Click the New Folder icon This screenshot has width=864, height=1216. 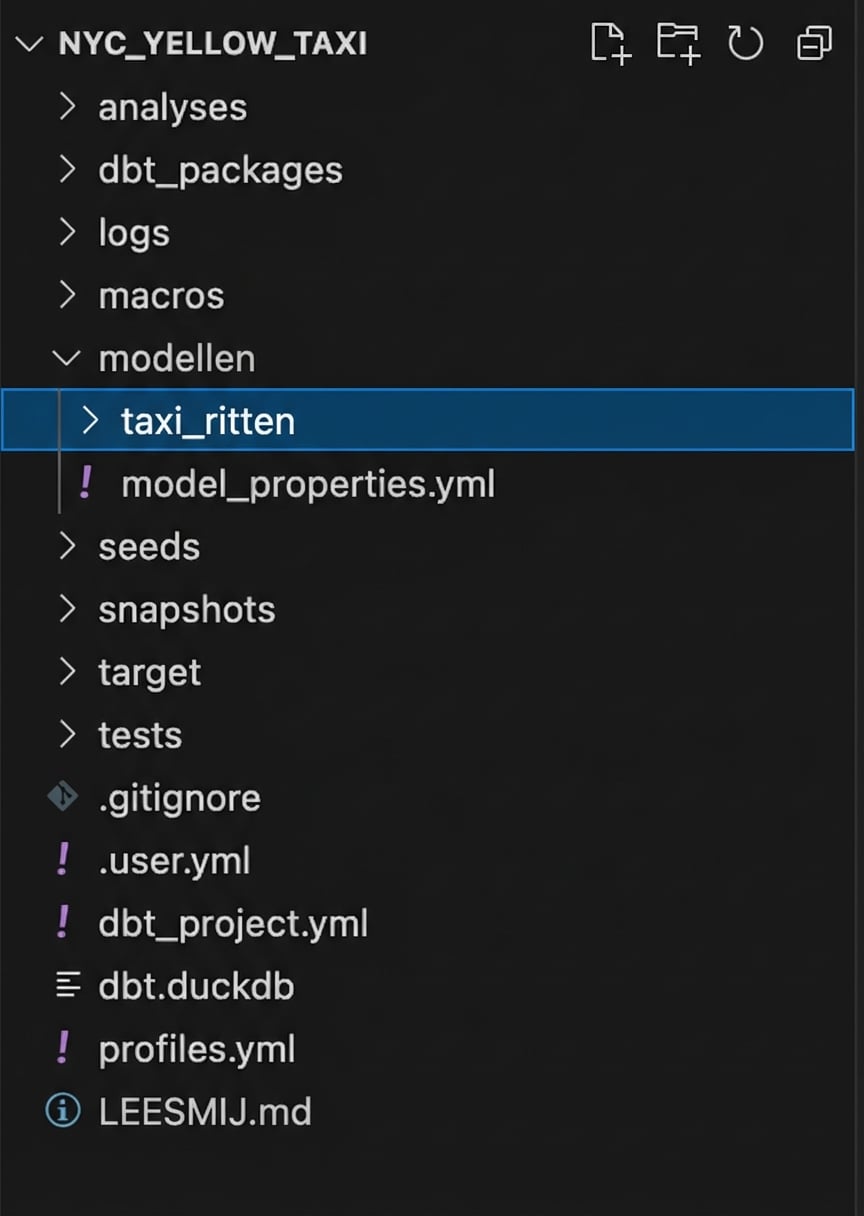(678, 44)
